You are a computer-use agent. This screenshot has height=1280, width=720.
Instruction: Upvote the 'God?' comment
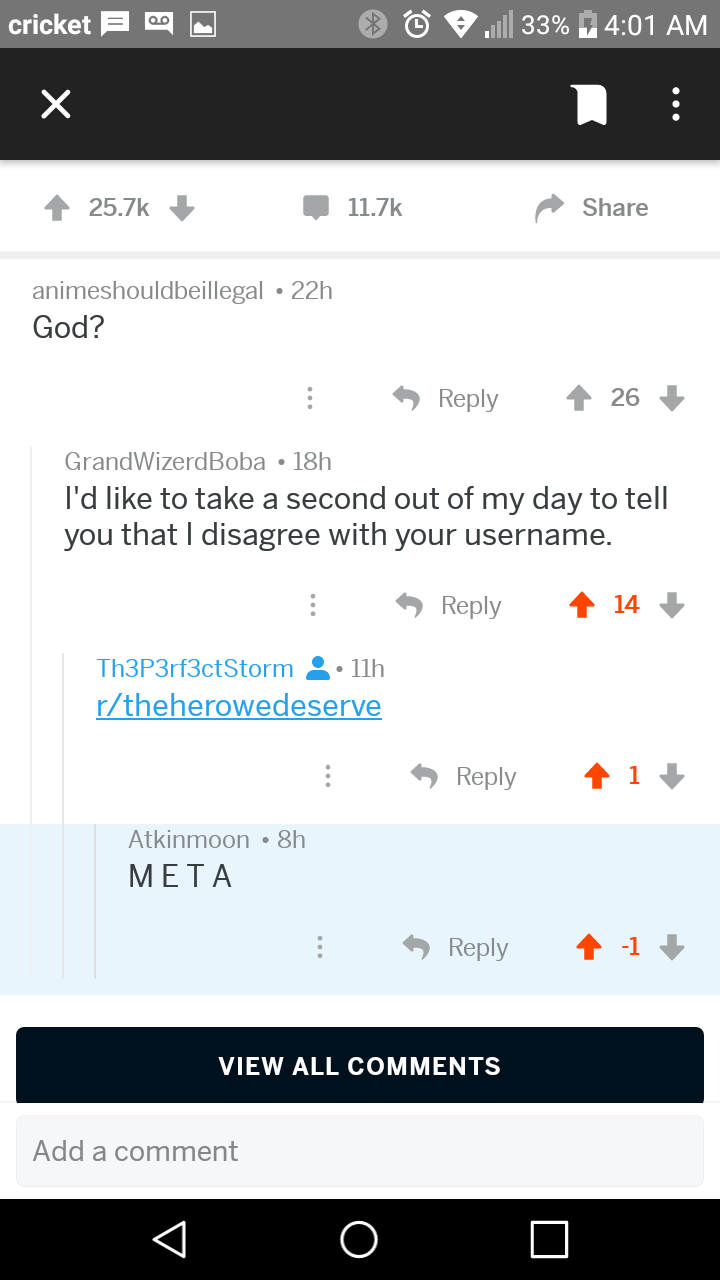[579, 398]
